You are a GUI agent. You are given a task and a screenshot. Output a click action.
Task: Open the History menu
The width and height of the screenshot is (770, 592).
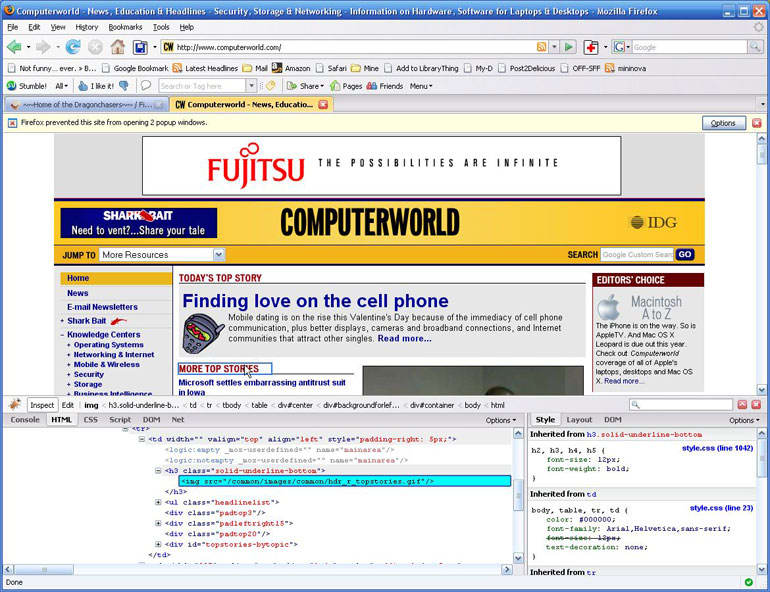click(87, 27)
